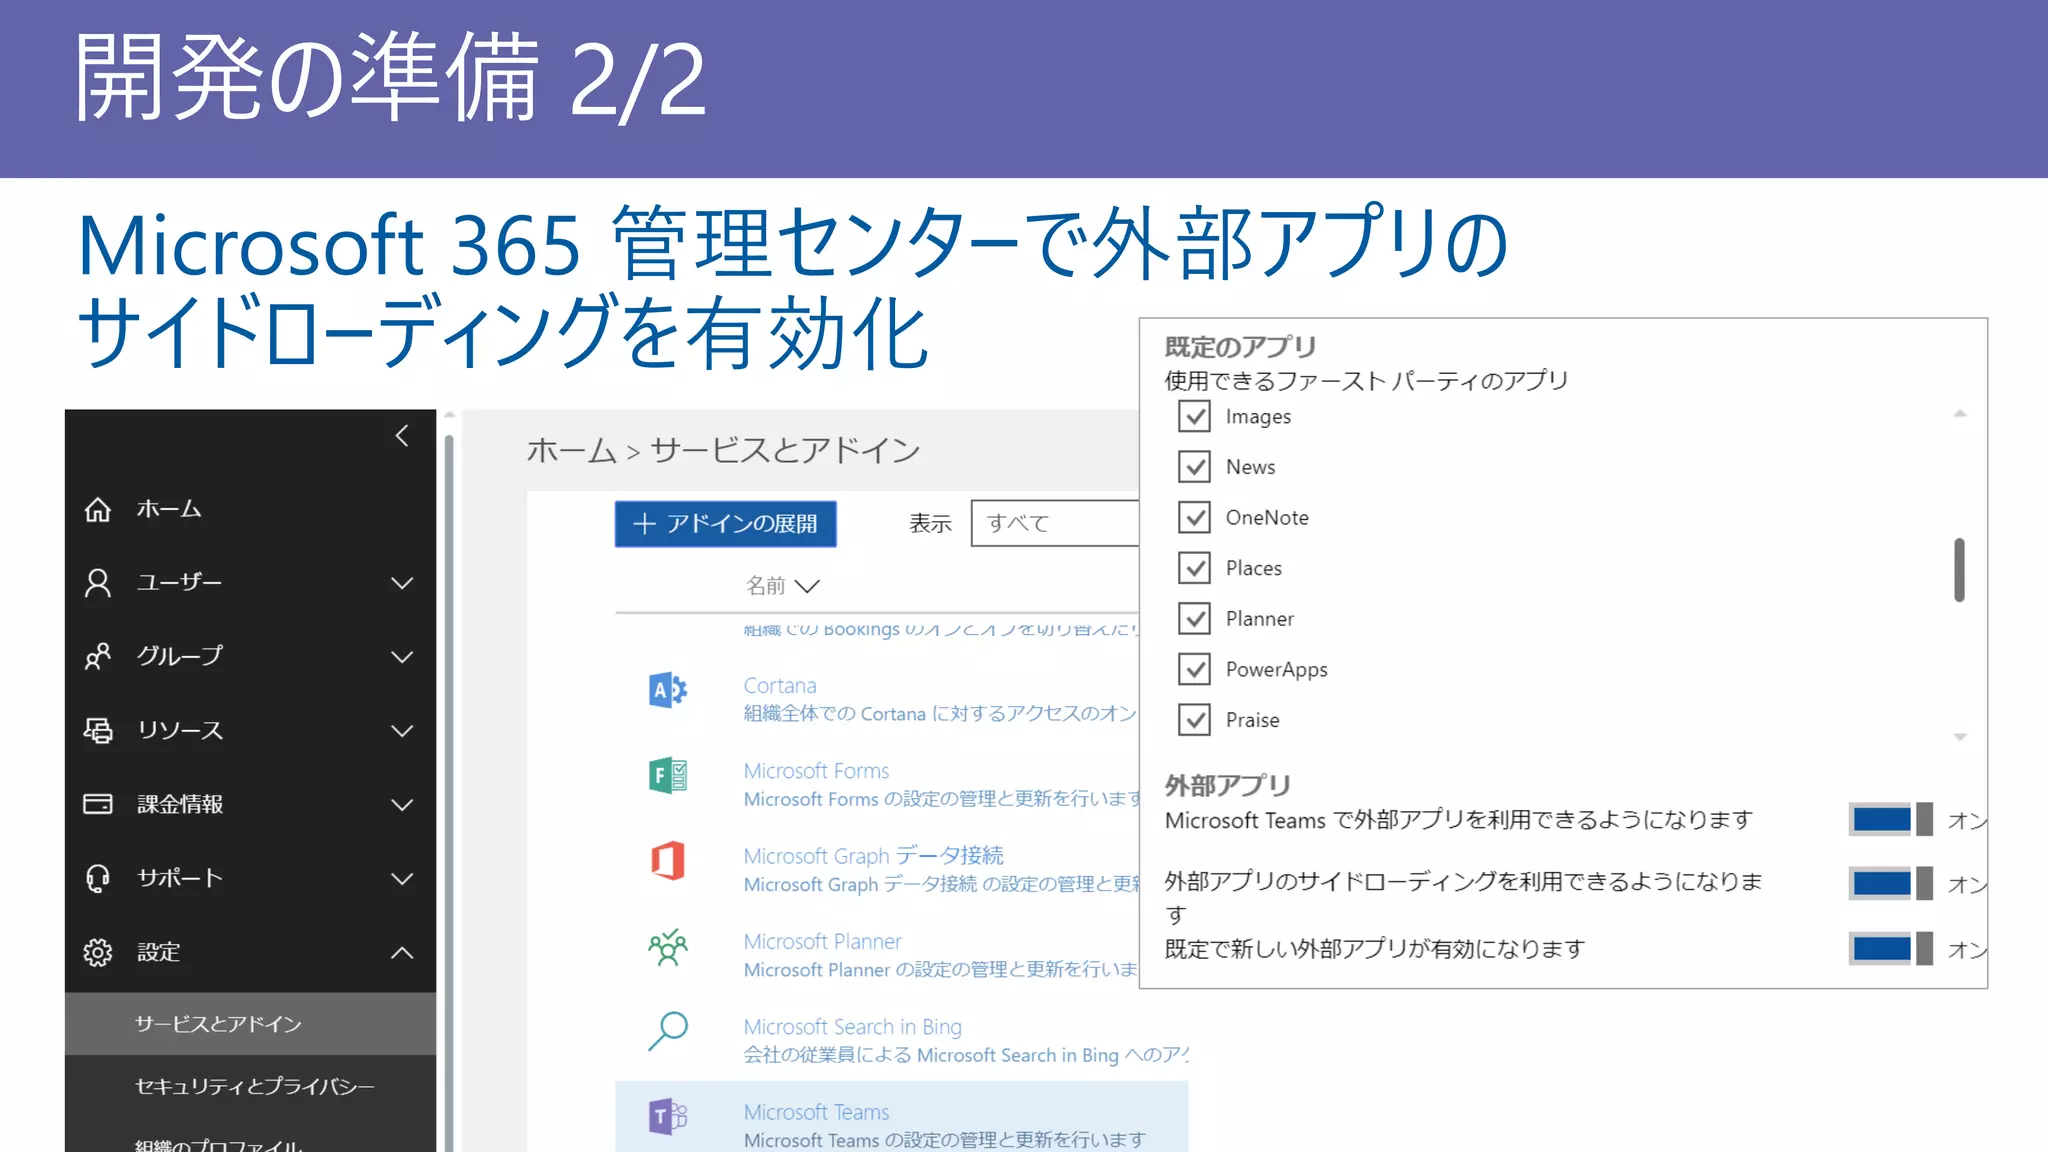This screenshot has height=1152, width=2048.
Task: Click the アドインの展開 button
Action: coord(726,524)
